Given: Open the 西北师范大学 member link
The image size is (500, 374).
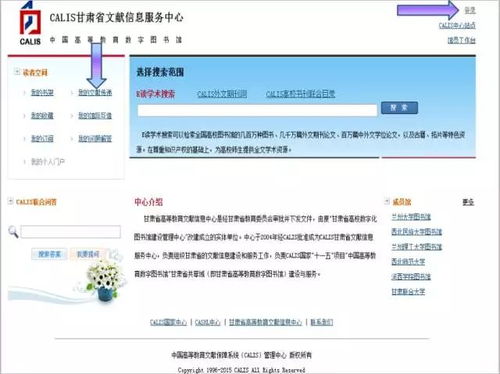Looking at the screenshot, I should click(x=408, y=262).
